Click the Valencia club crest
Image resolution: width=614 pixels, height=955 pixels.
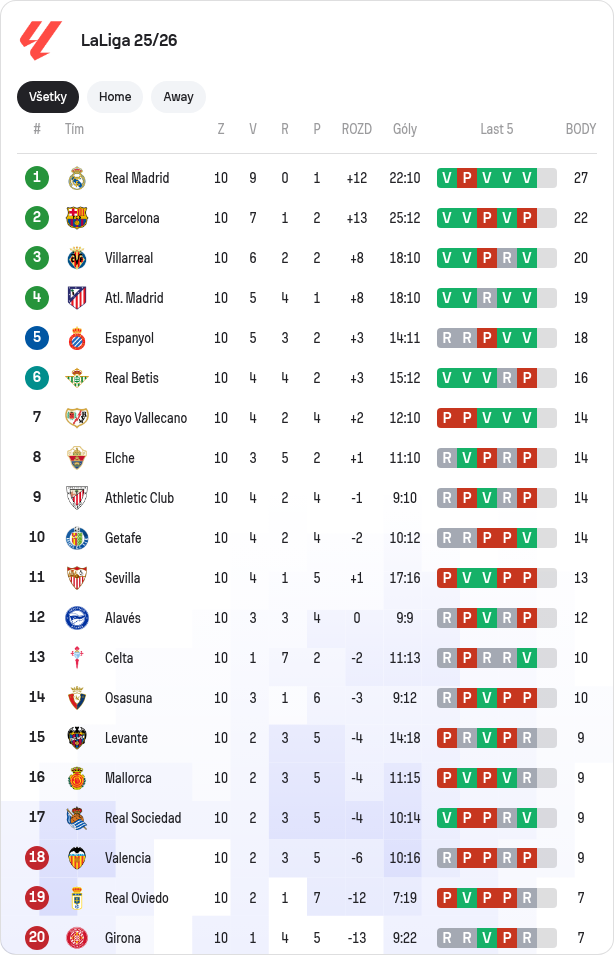click(77, 858)
